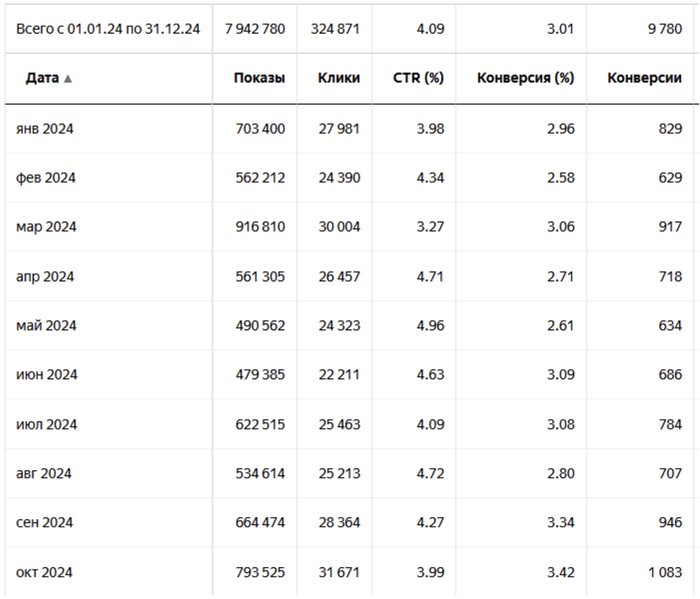Sort by the CTR (%) column
Screen dimensions: 700x599
(x=421, y=78)
